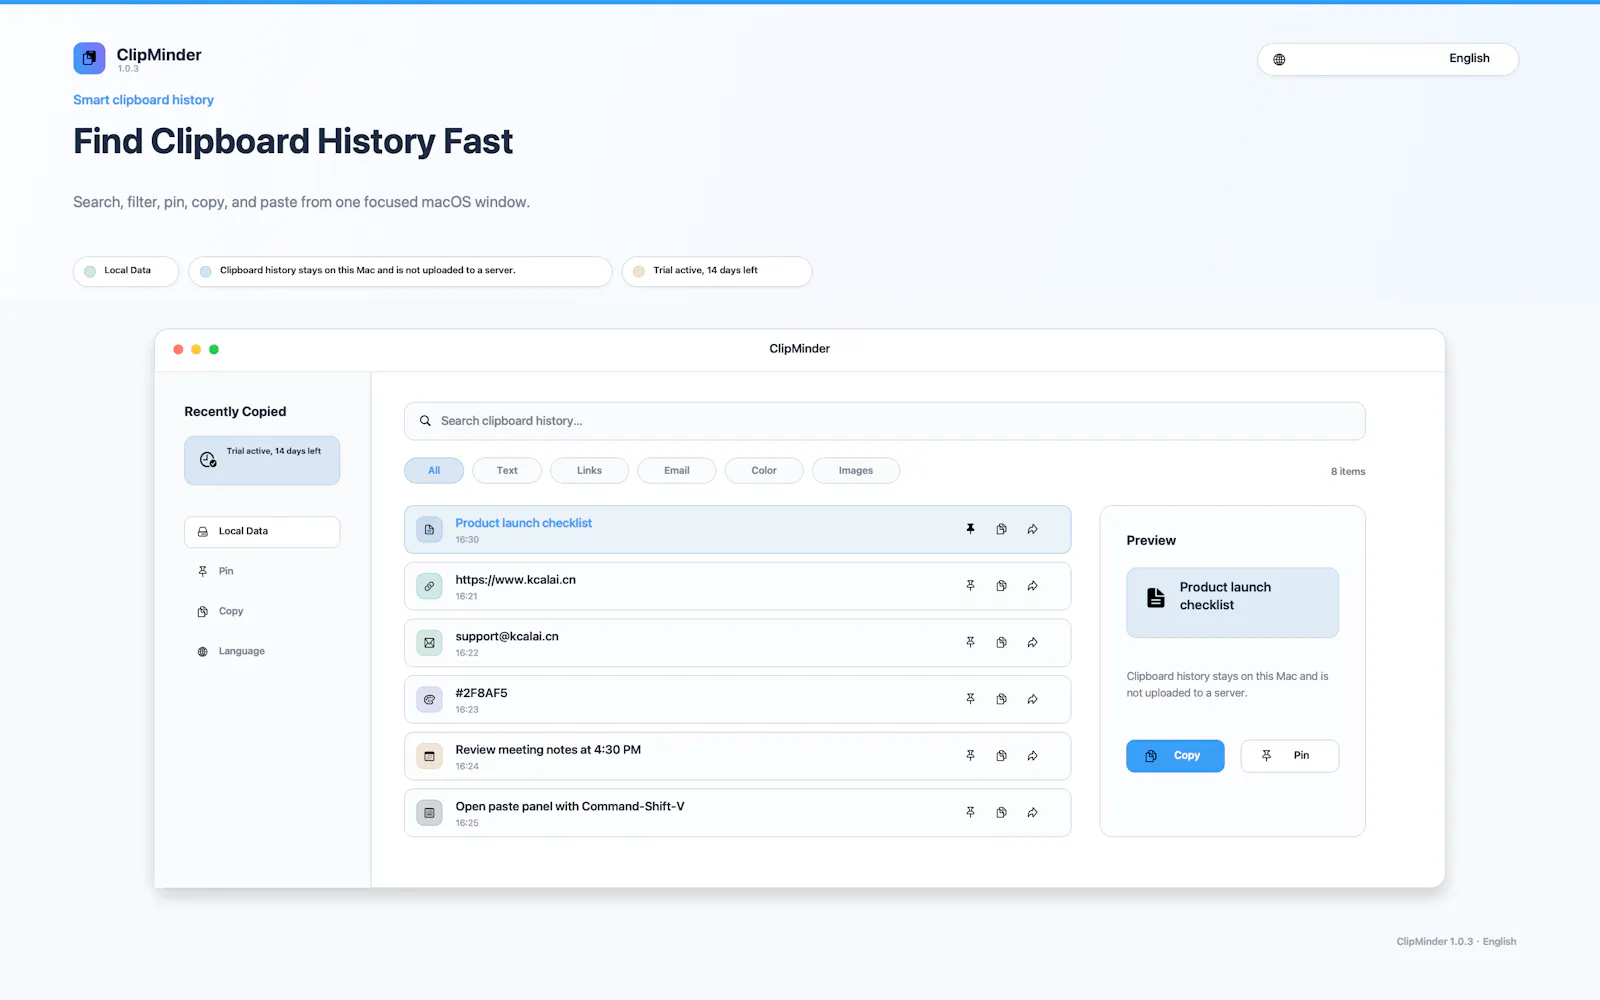
Task: Click the search magnifier icon
Action: click(425, 421)
